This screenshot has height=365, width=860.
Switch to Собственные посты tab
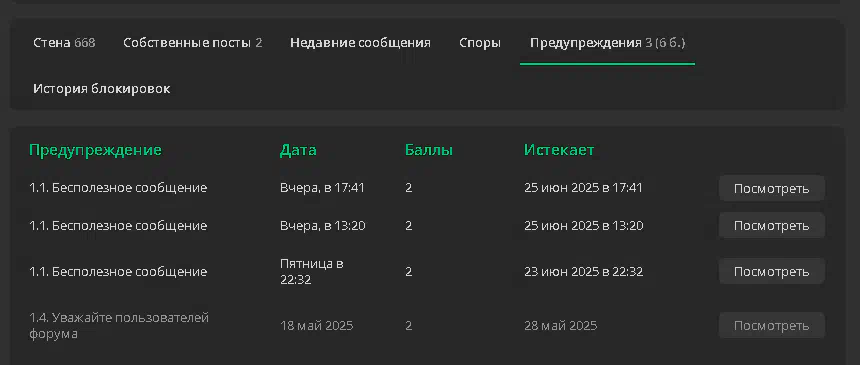pyautogui.click(x=193, y=43)
